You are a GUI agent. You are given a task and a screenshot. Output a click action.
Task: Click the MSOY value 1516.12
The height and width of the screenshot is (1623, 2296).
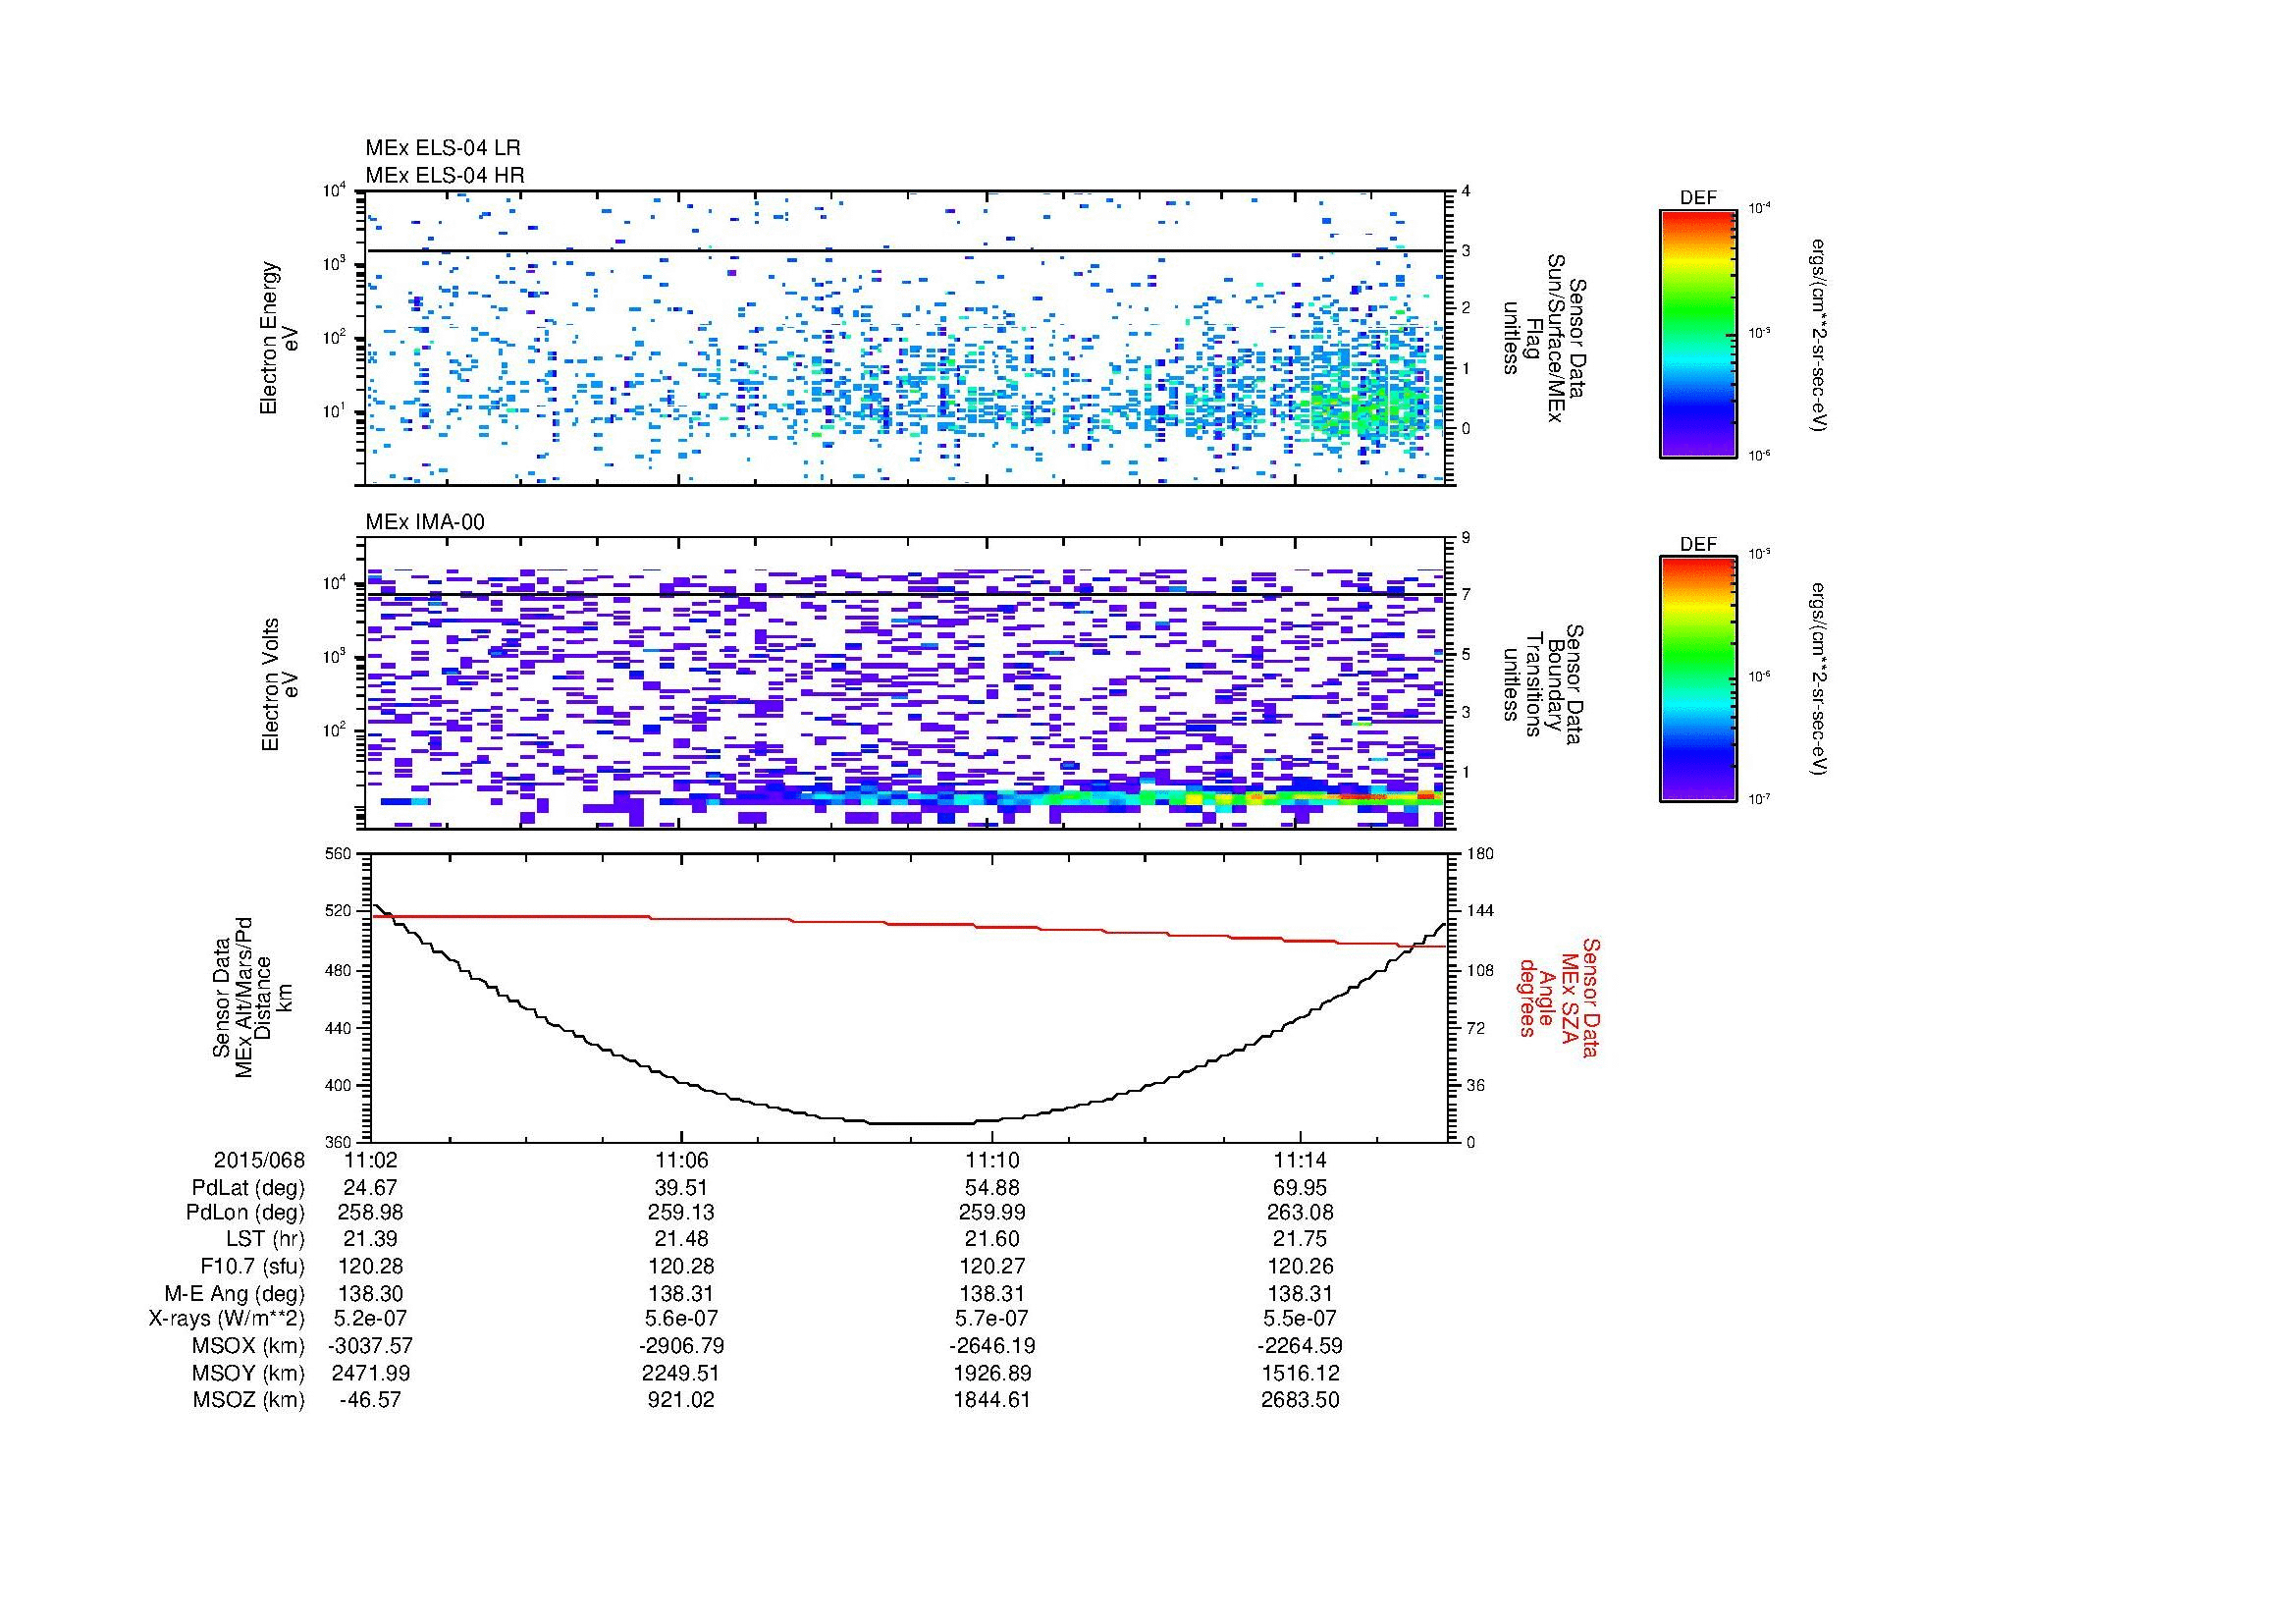pyautogui.click(x=1300, y=1373)
